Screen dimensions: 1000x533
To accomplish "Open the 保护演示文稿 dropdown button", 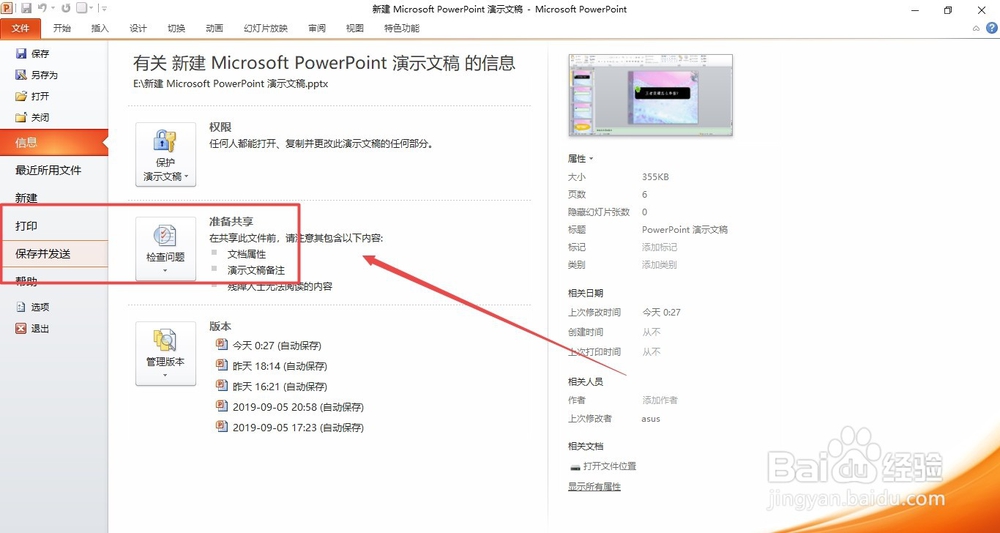I will (x=165, y=154).
